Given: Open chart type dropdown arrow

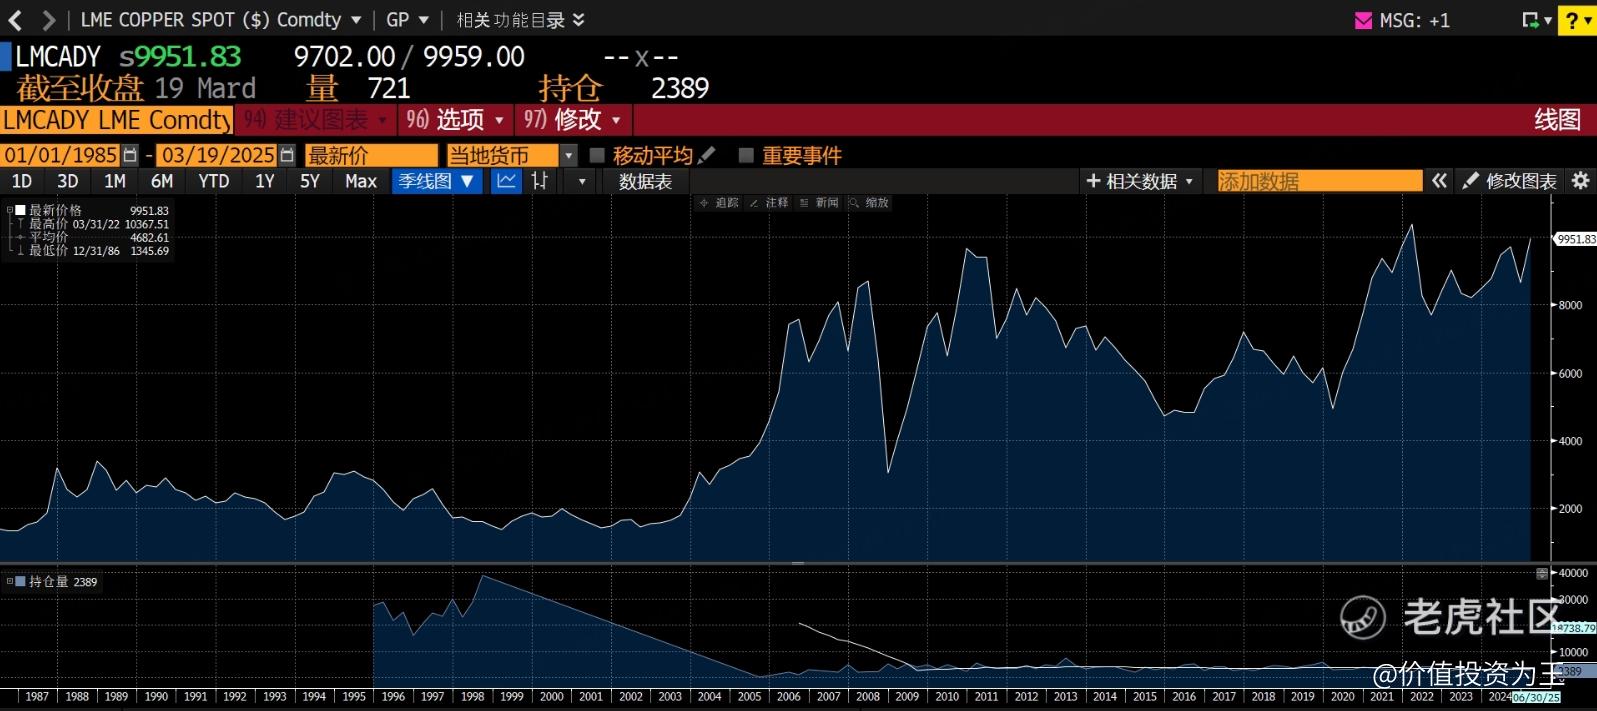Looking at the screenshot, I should tap(582, 181).
